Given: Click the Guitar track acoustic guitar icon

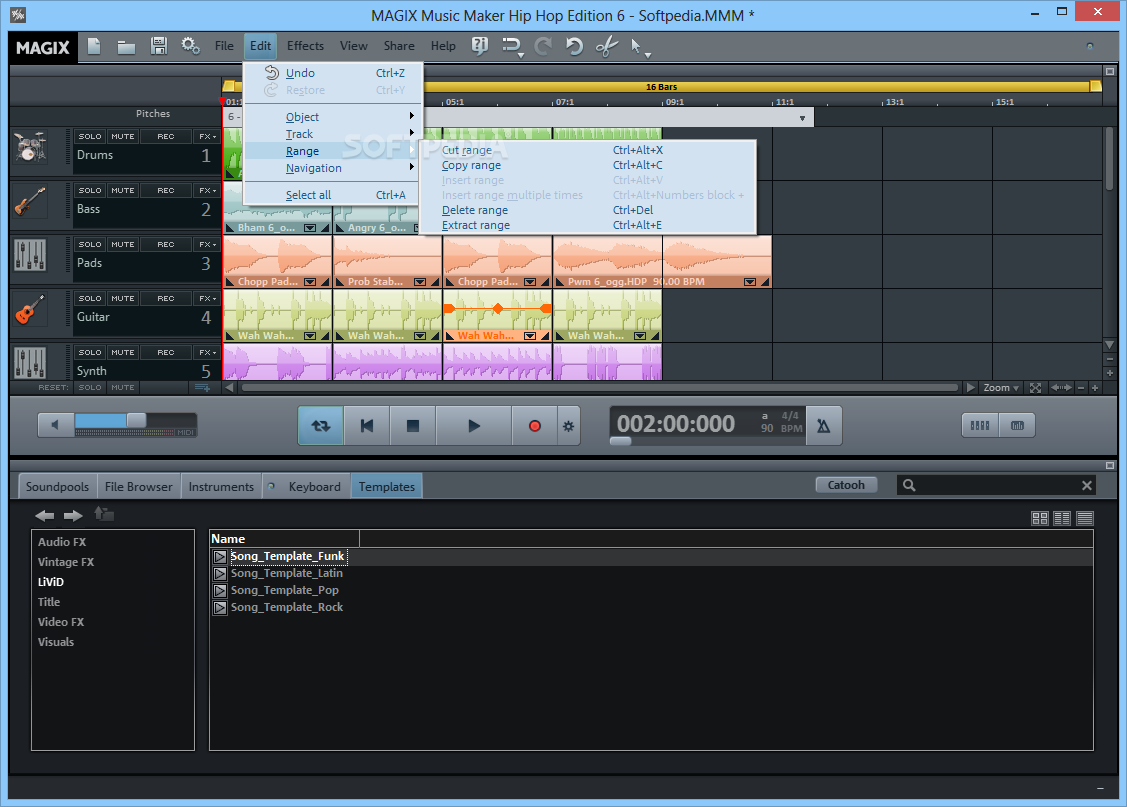Looking at the screenshot, I should click(30, 310).
